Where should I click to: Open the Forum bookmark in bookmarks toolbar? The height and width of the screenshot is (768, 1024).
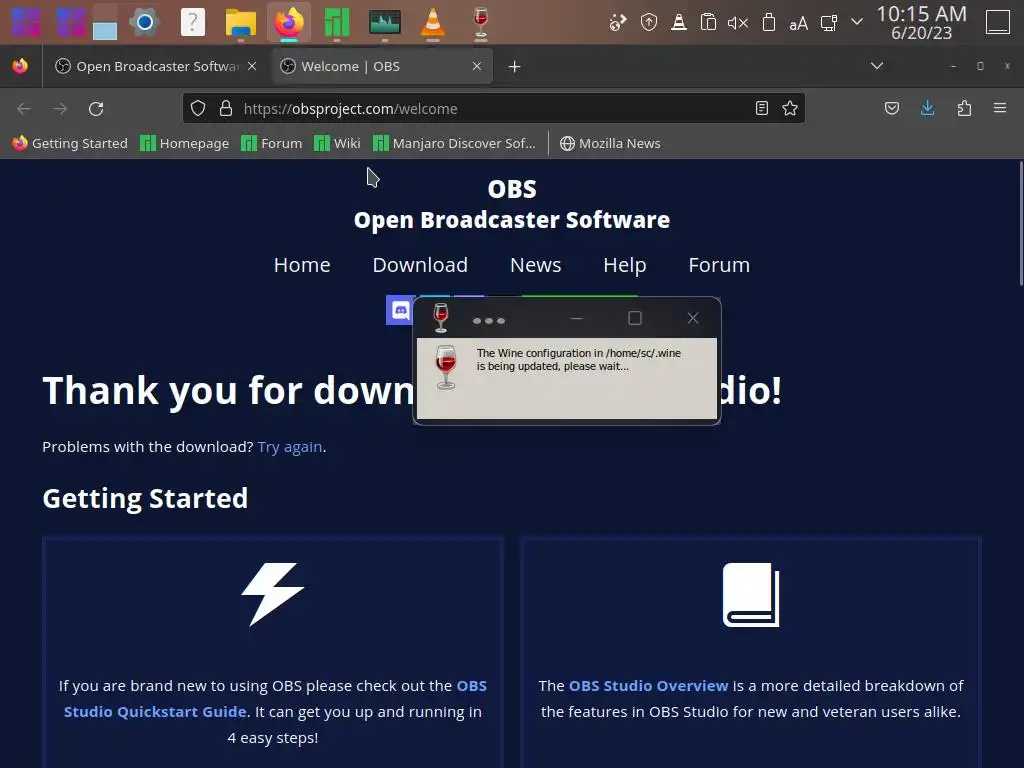pos(272,143)
